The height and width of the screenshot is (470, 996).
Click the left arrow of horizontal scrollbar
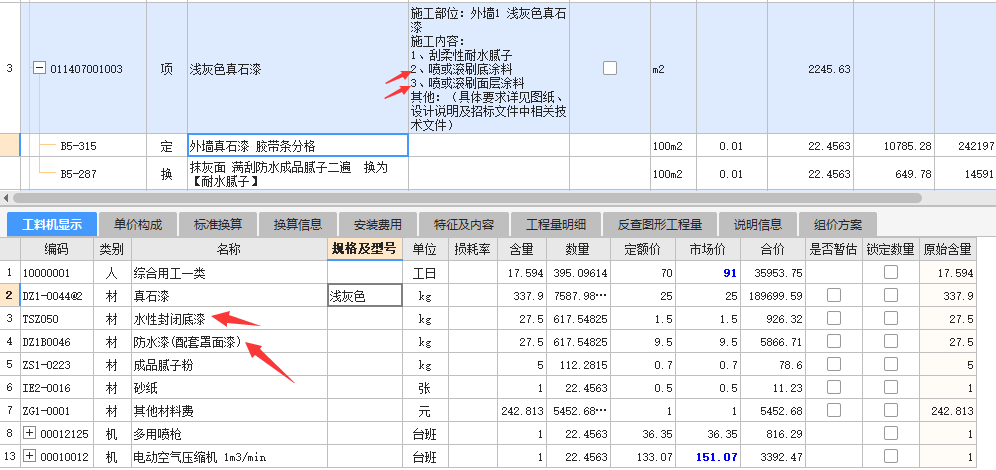coord(6,198)
